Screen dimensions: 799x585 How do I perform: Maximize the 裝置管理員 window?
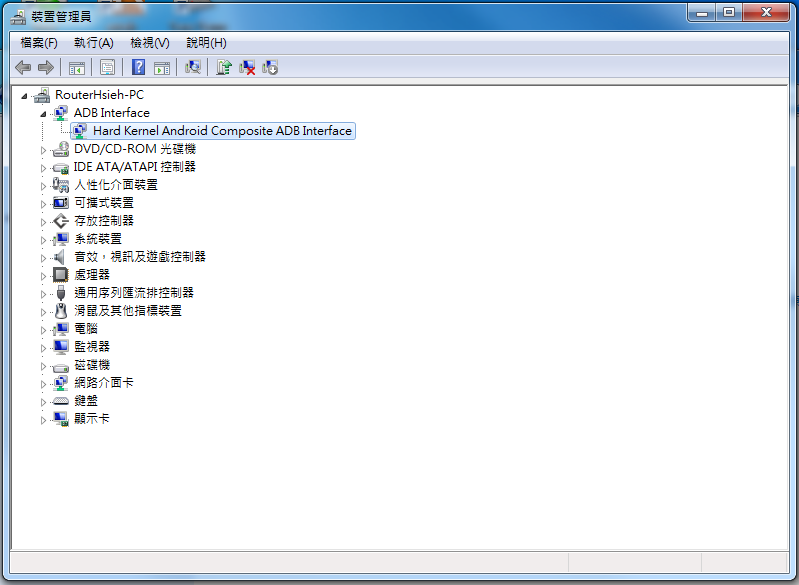[x=729, y=12]
